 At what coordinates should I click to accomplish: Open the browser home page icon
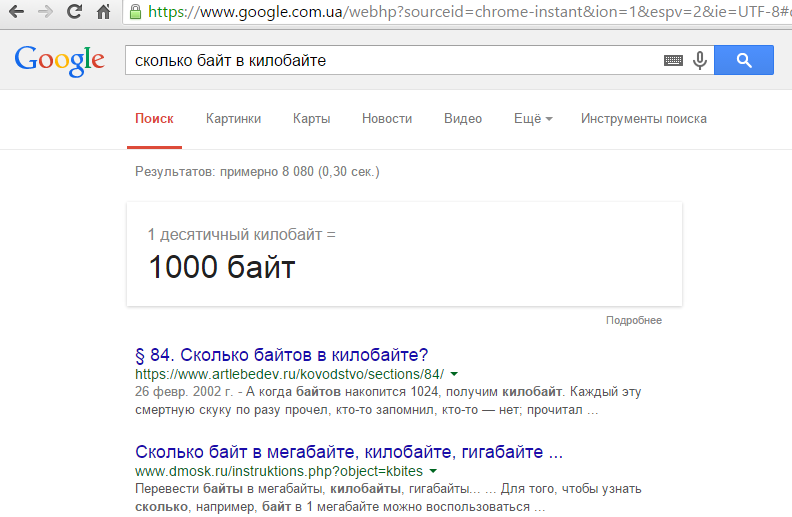[104, 11]
